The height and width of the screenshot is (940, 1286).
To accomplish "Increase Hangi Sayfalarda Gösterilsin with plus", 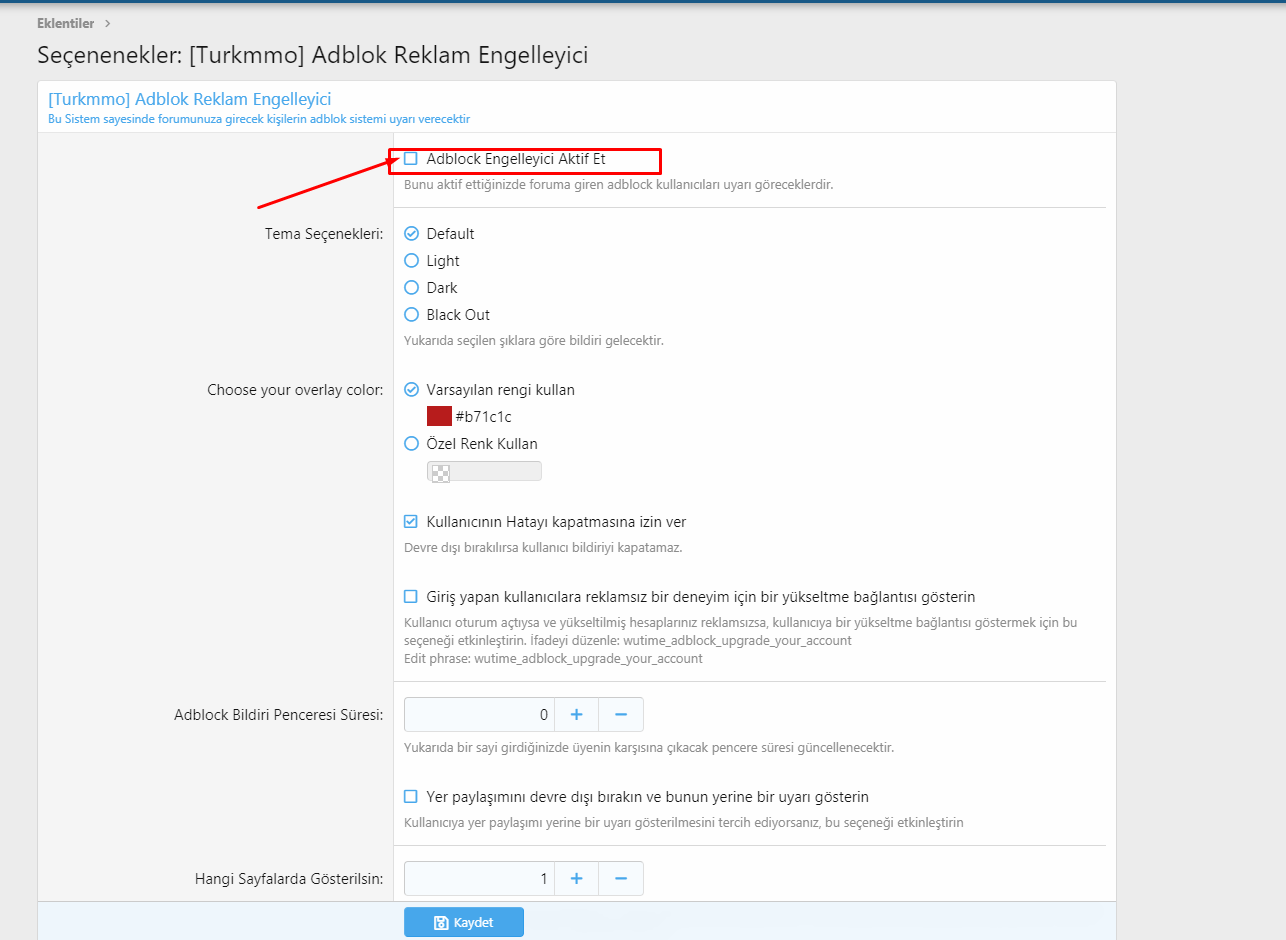I will (577, 878).
